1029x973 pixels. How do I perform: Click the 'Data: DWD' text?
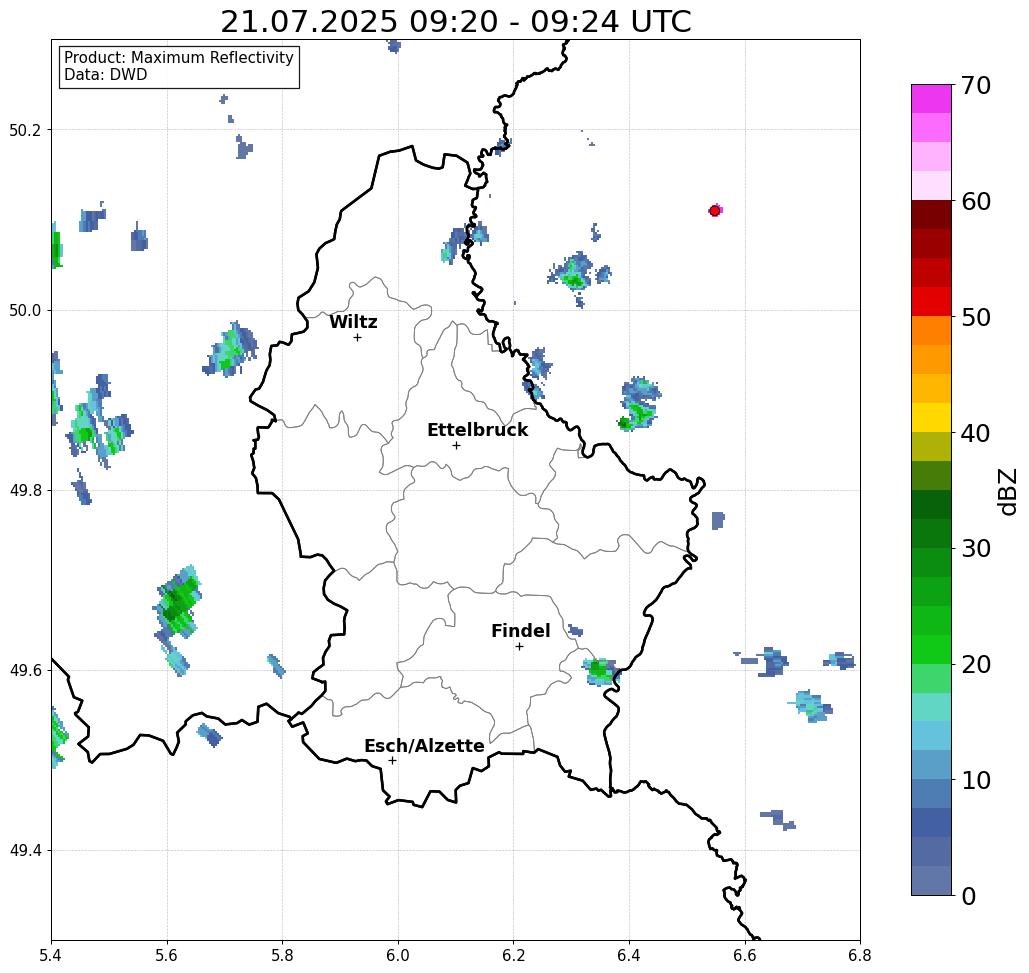pyautogui.click(x=105, y=75)
